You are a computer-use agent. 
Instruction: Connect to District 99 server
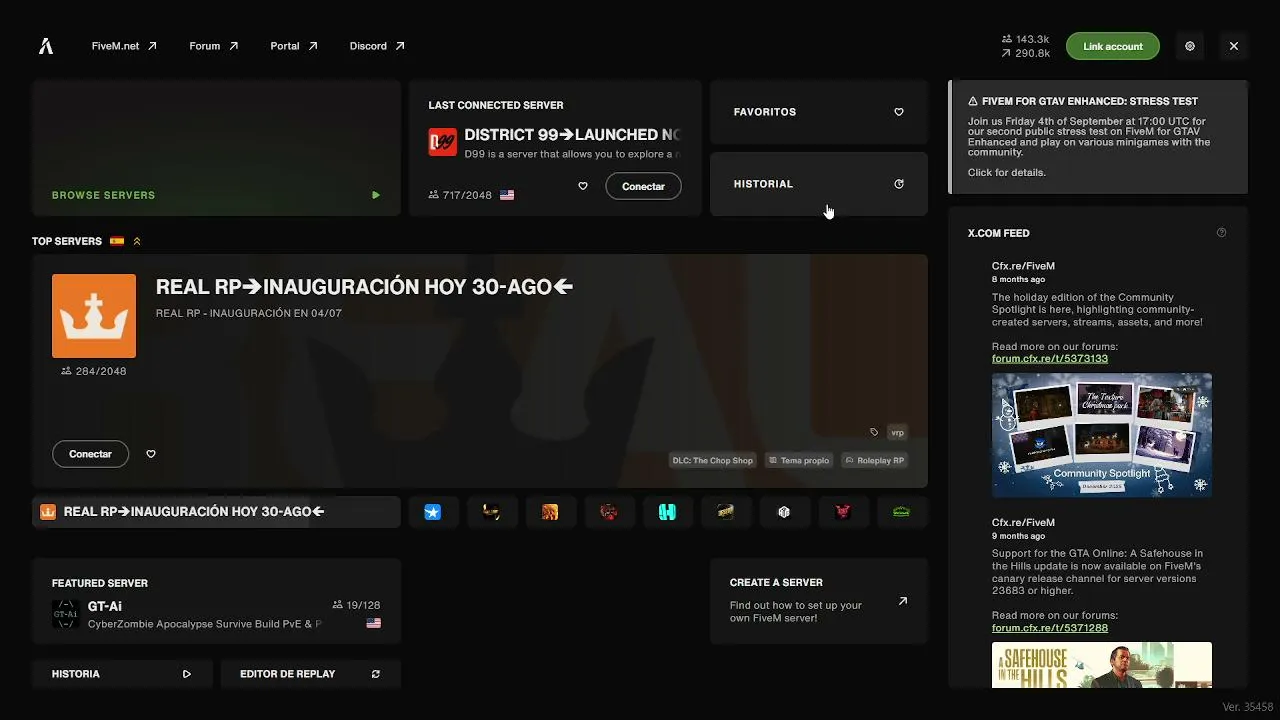[643, 186]
